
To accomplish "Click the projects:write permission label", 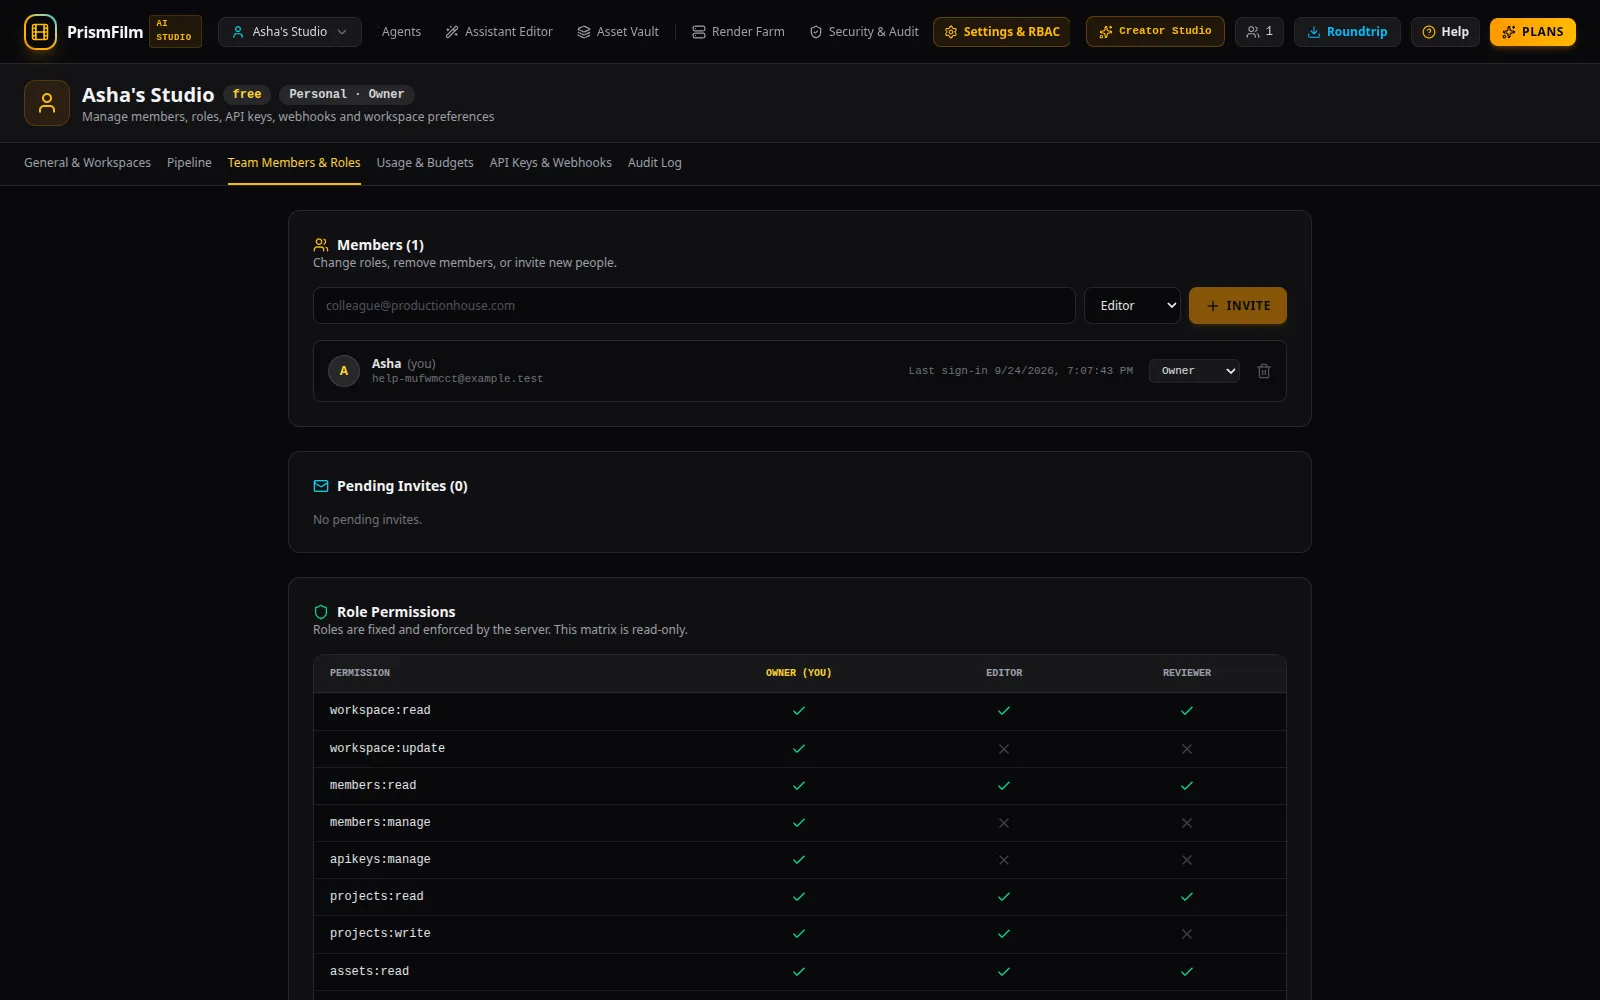I will coord(380,934).
